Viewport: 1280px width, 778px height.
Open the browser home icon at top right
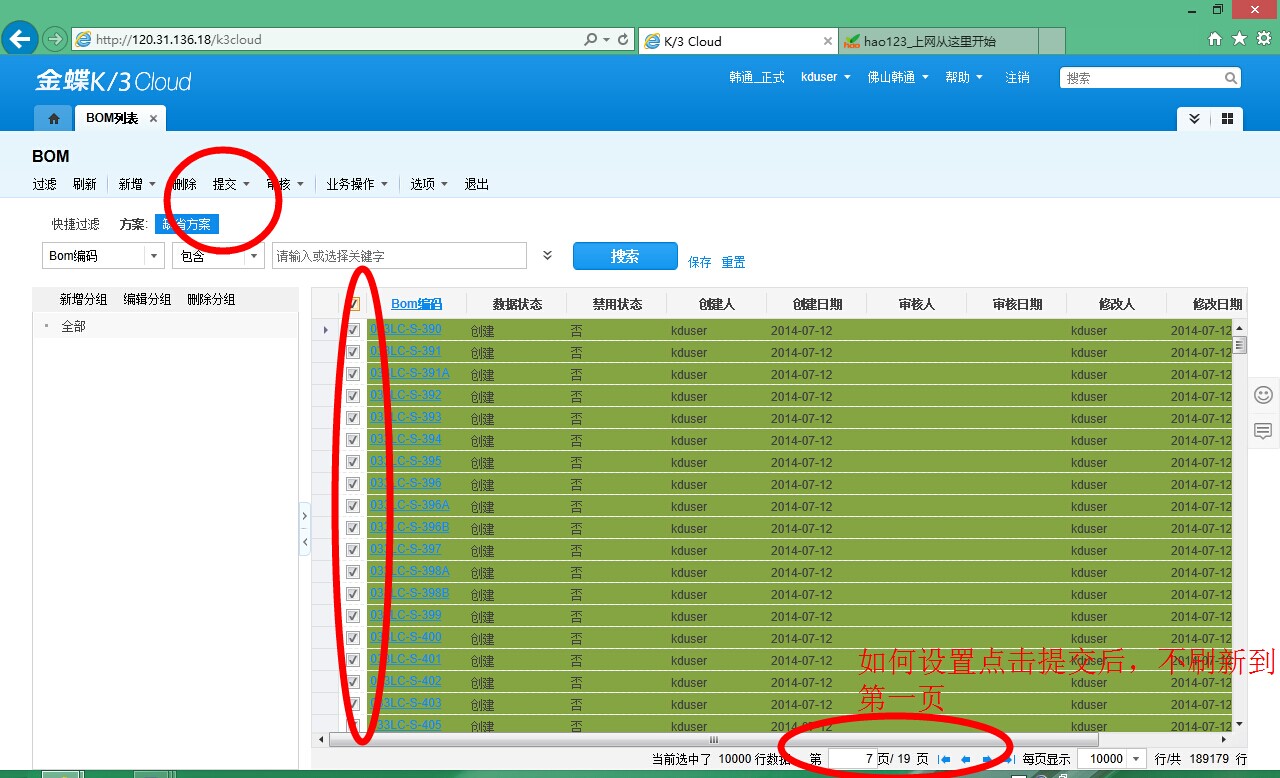click(x=1215, y=39)
